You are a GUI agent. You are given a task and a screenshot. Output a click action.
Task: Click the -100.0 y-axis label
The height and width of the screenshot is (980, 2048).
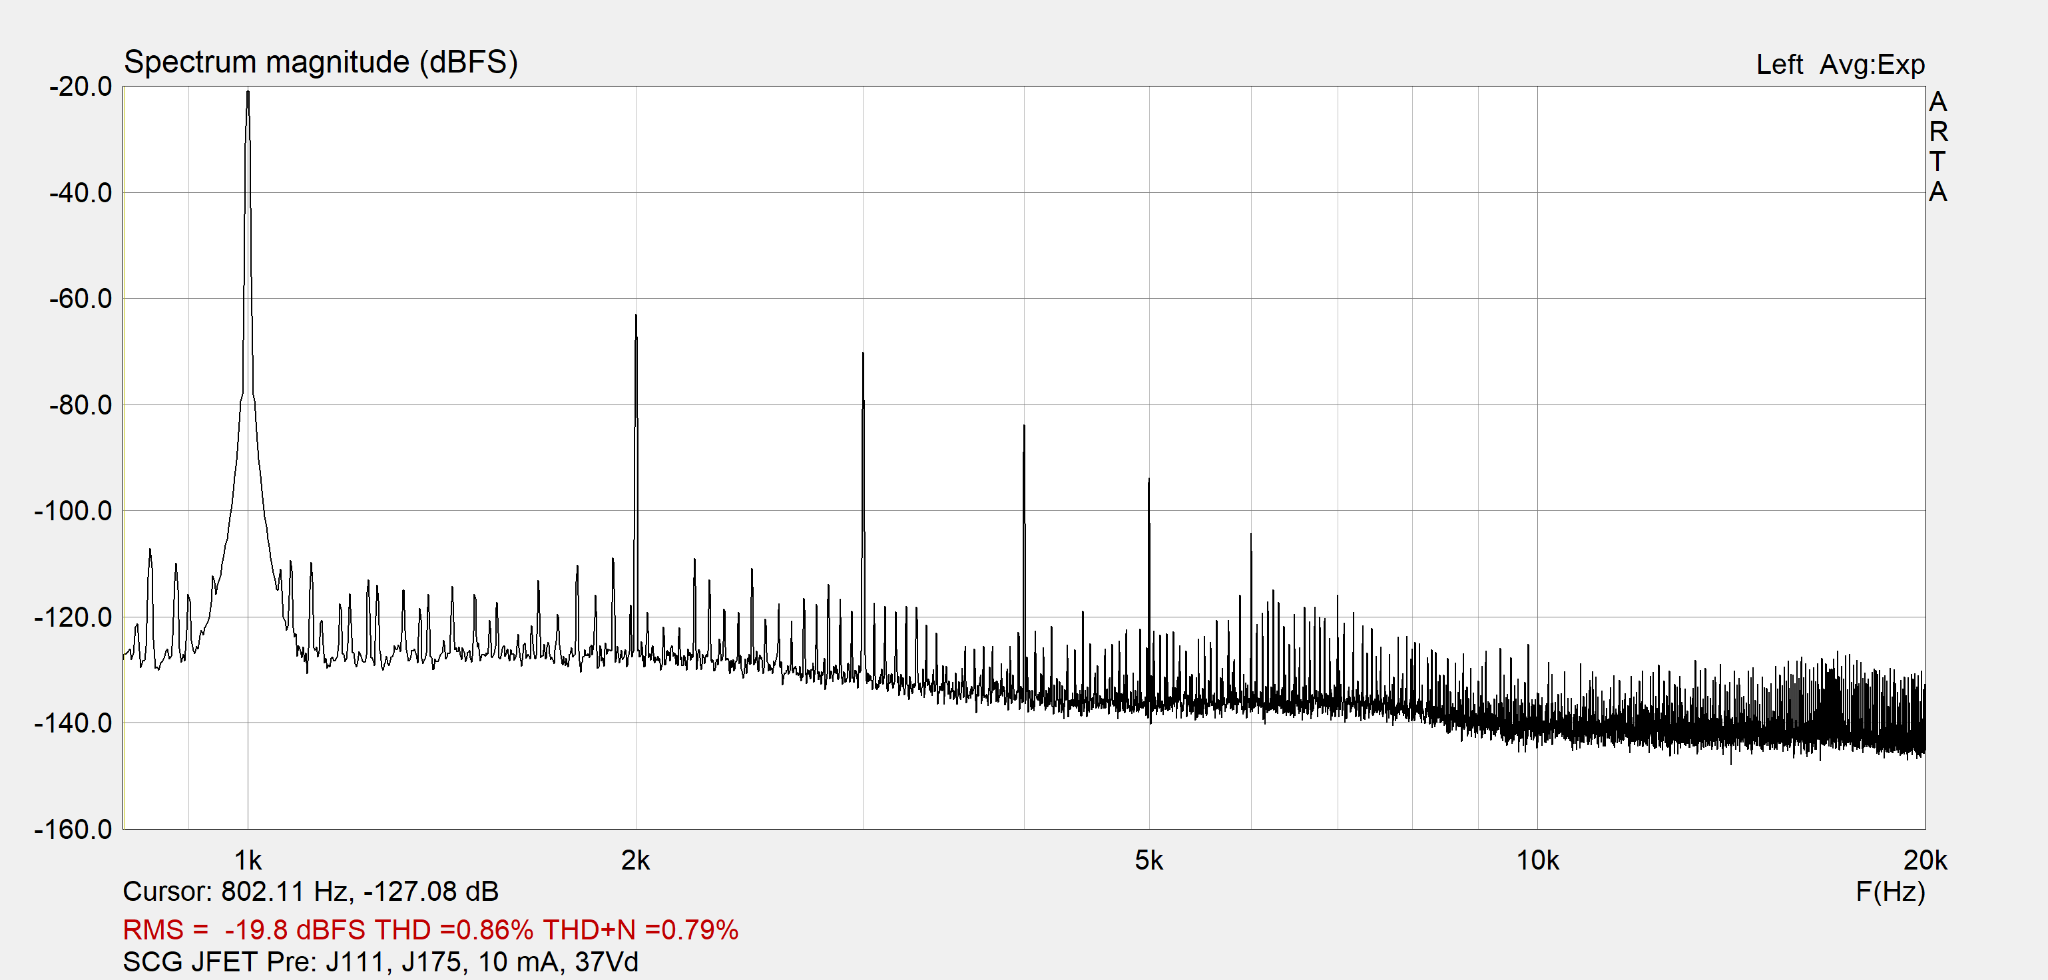click(x=75, y=511)
